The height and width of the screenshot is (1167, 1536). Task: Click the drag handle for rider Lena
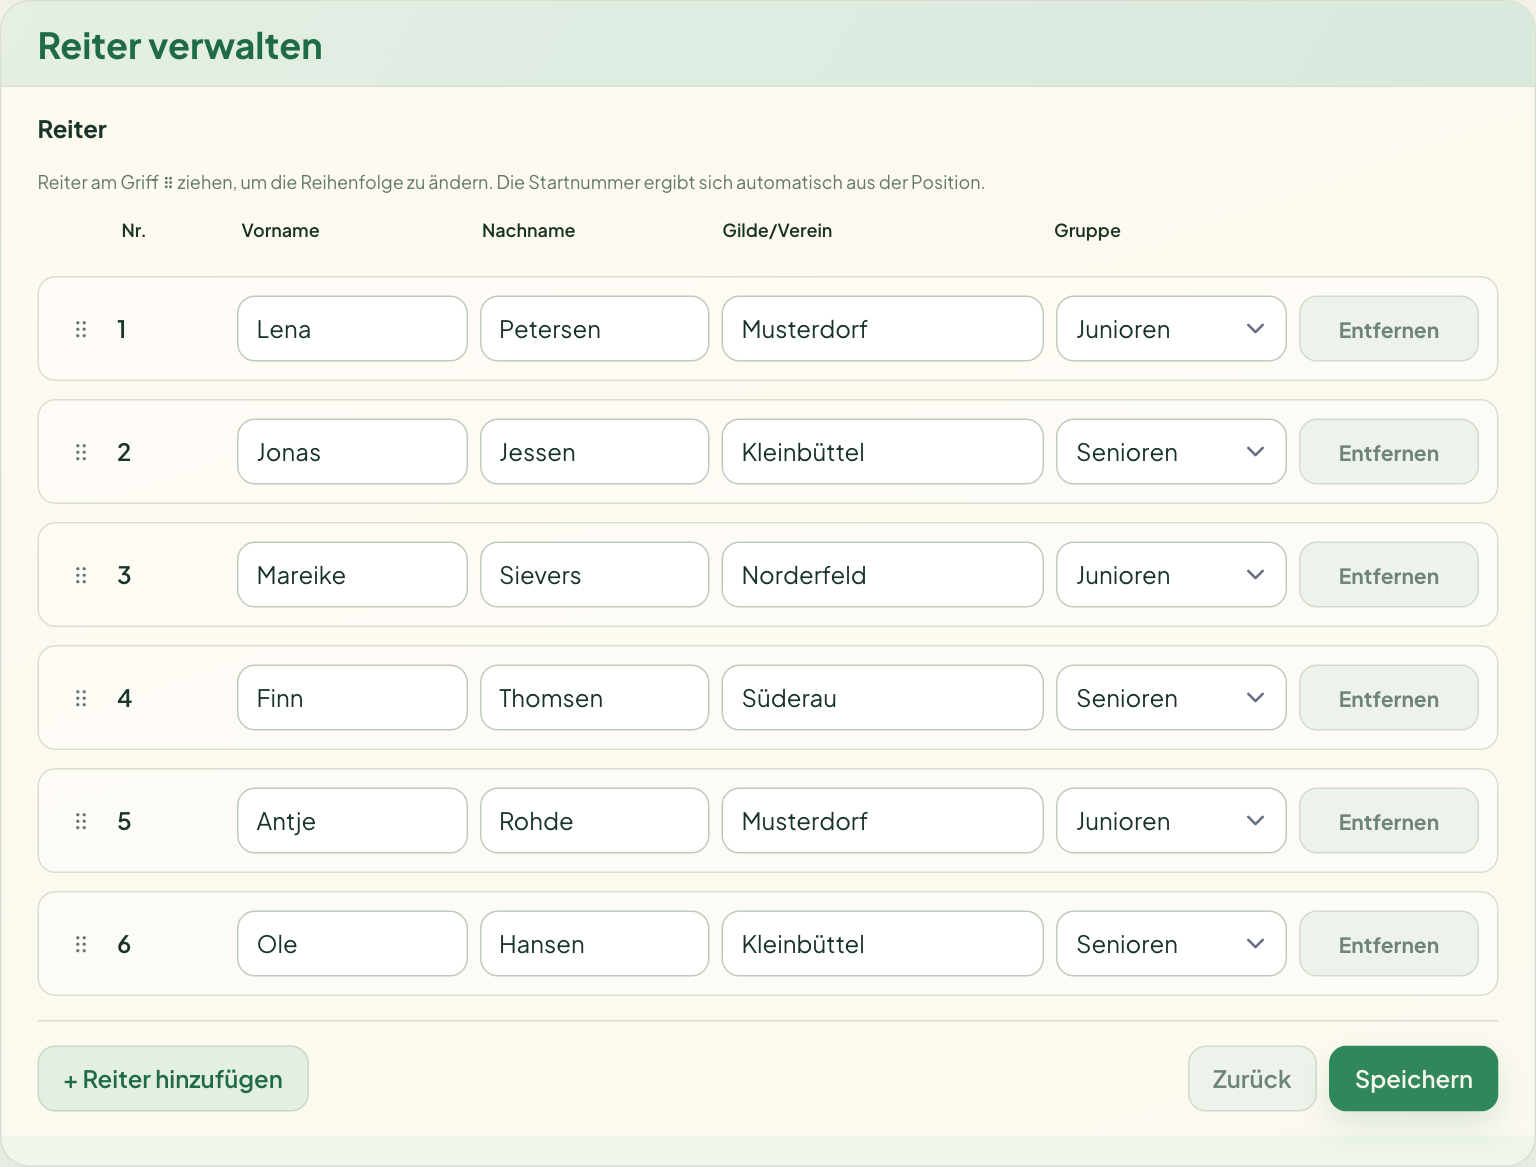[x=81, y=329]
